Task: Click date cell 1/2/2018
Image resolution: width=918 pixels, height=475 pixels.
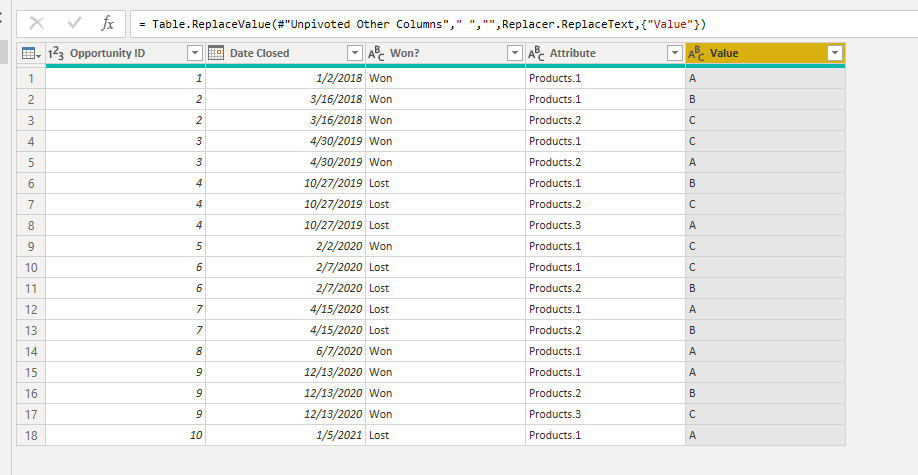Action: tap(286, 78)
